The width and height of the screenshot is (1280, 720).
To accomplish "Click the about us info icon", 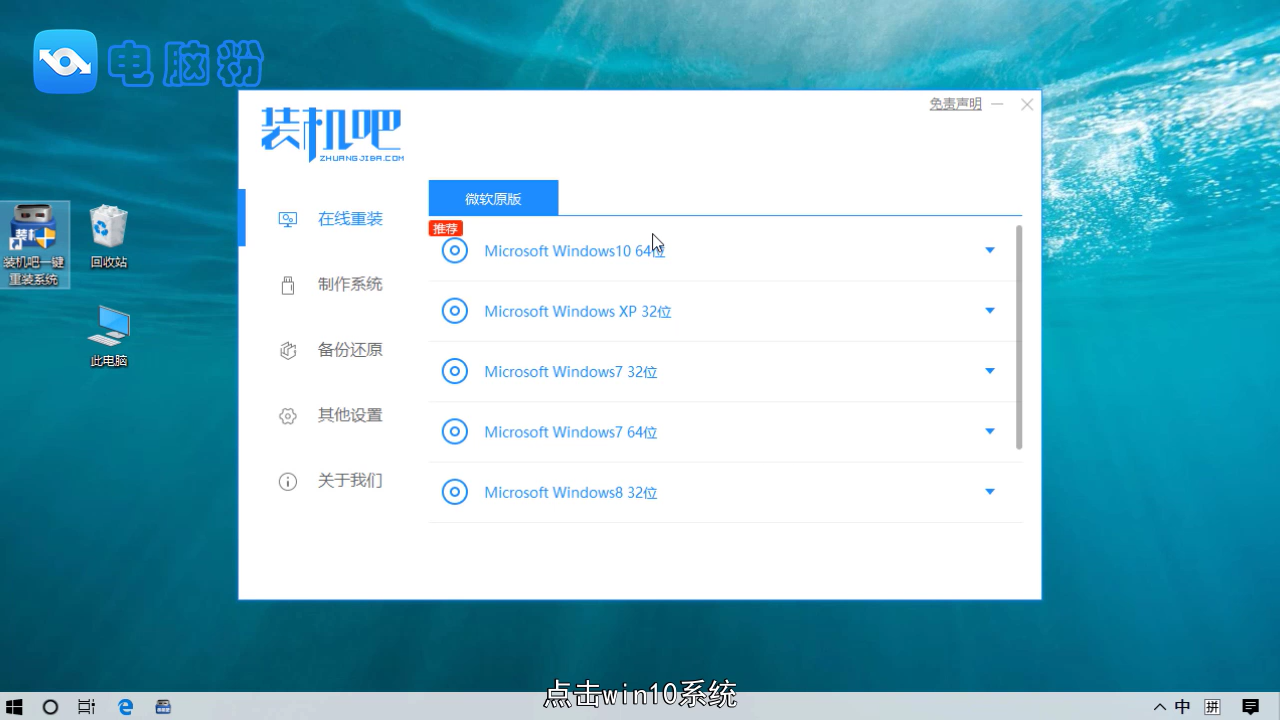I will pos(288,481).
